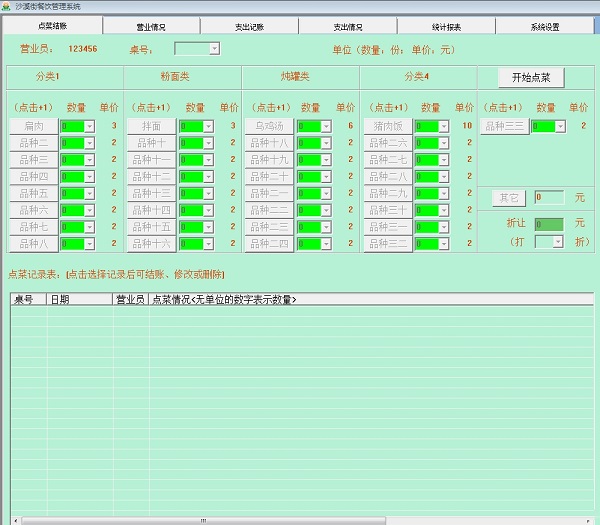Switch to the 营业情况 tab
Image resolution: width=600 pixels, height=525 pixels.
(151, 26)
